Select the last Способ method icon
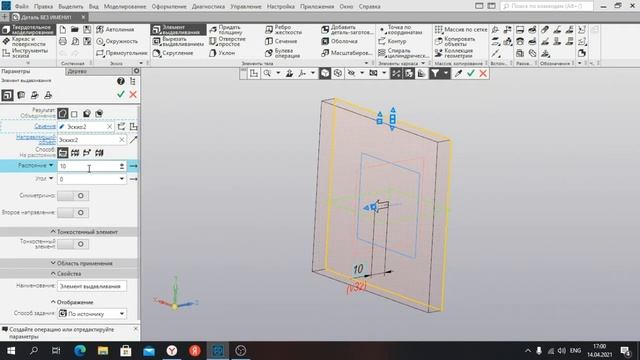The image size is (640, 360). tap(99, 153)
